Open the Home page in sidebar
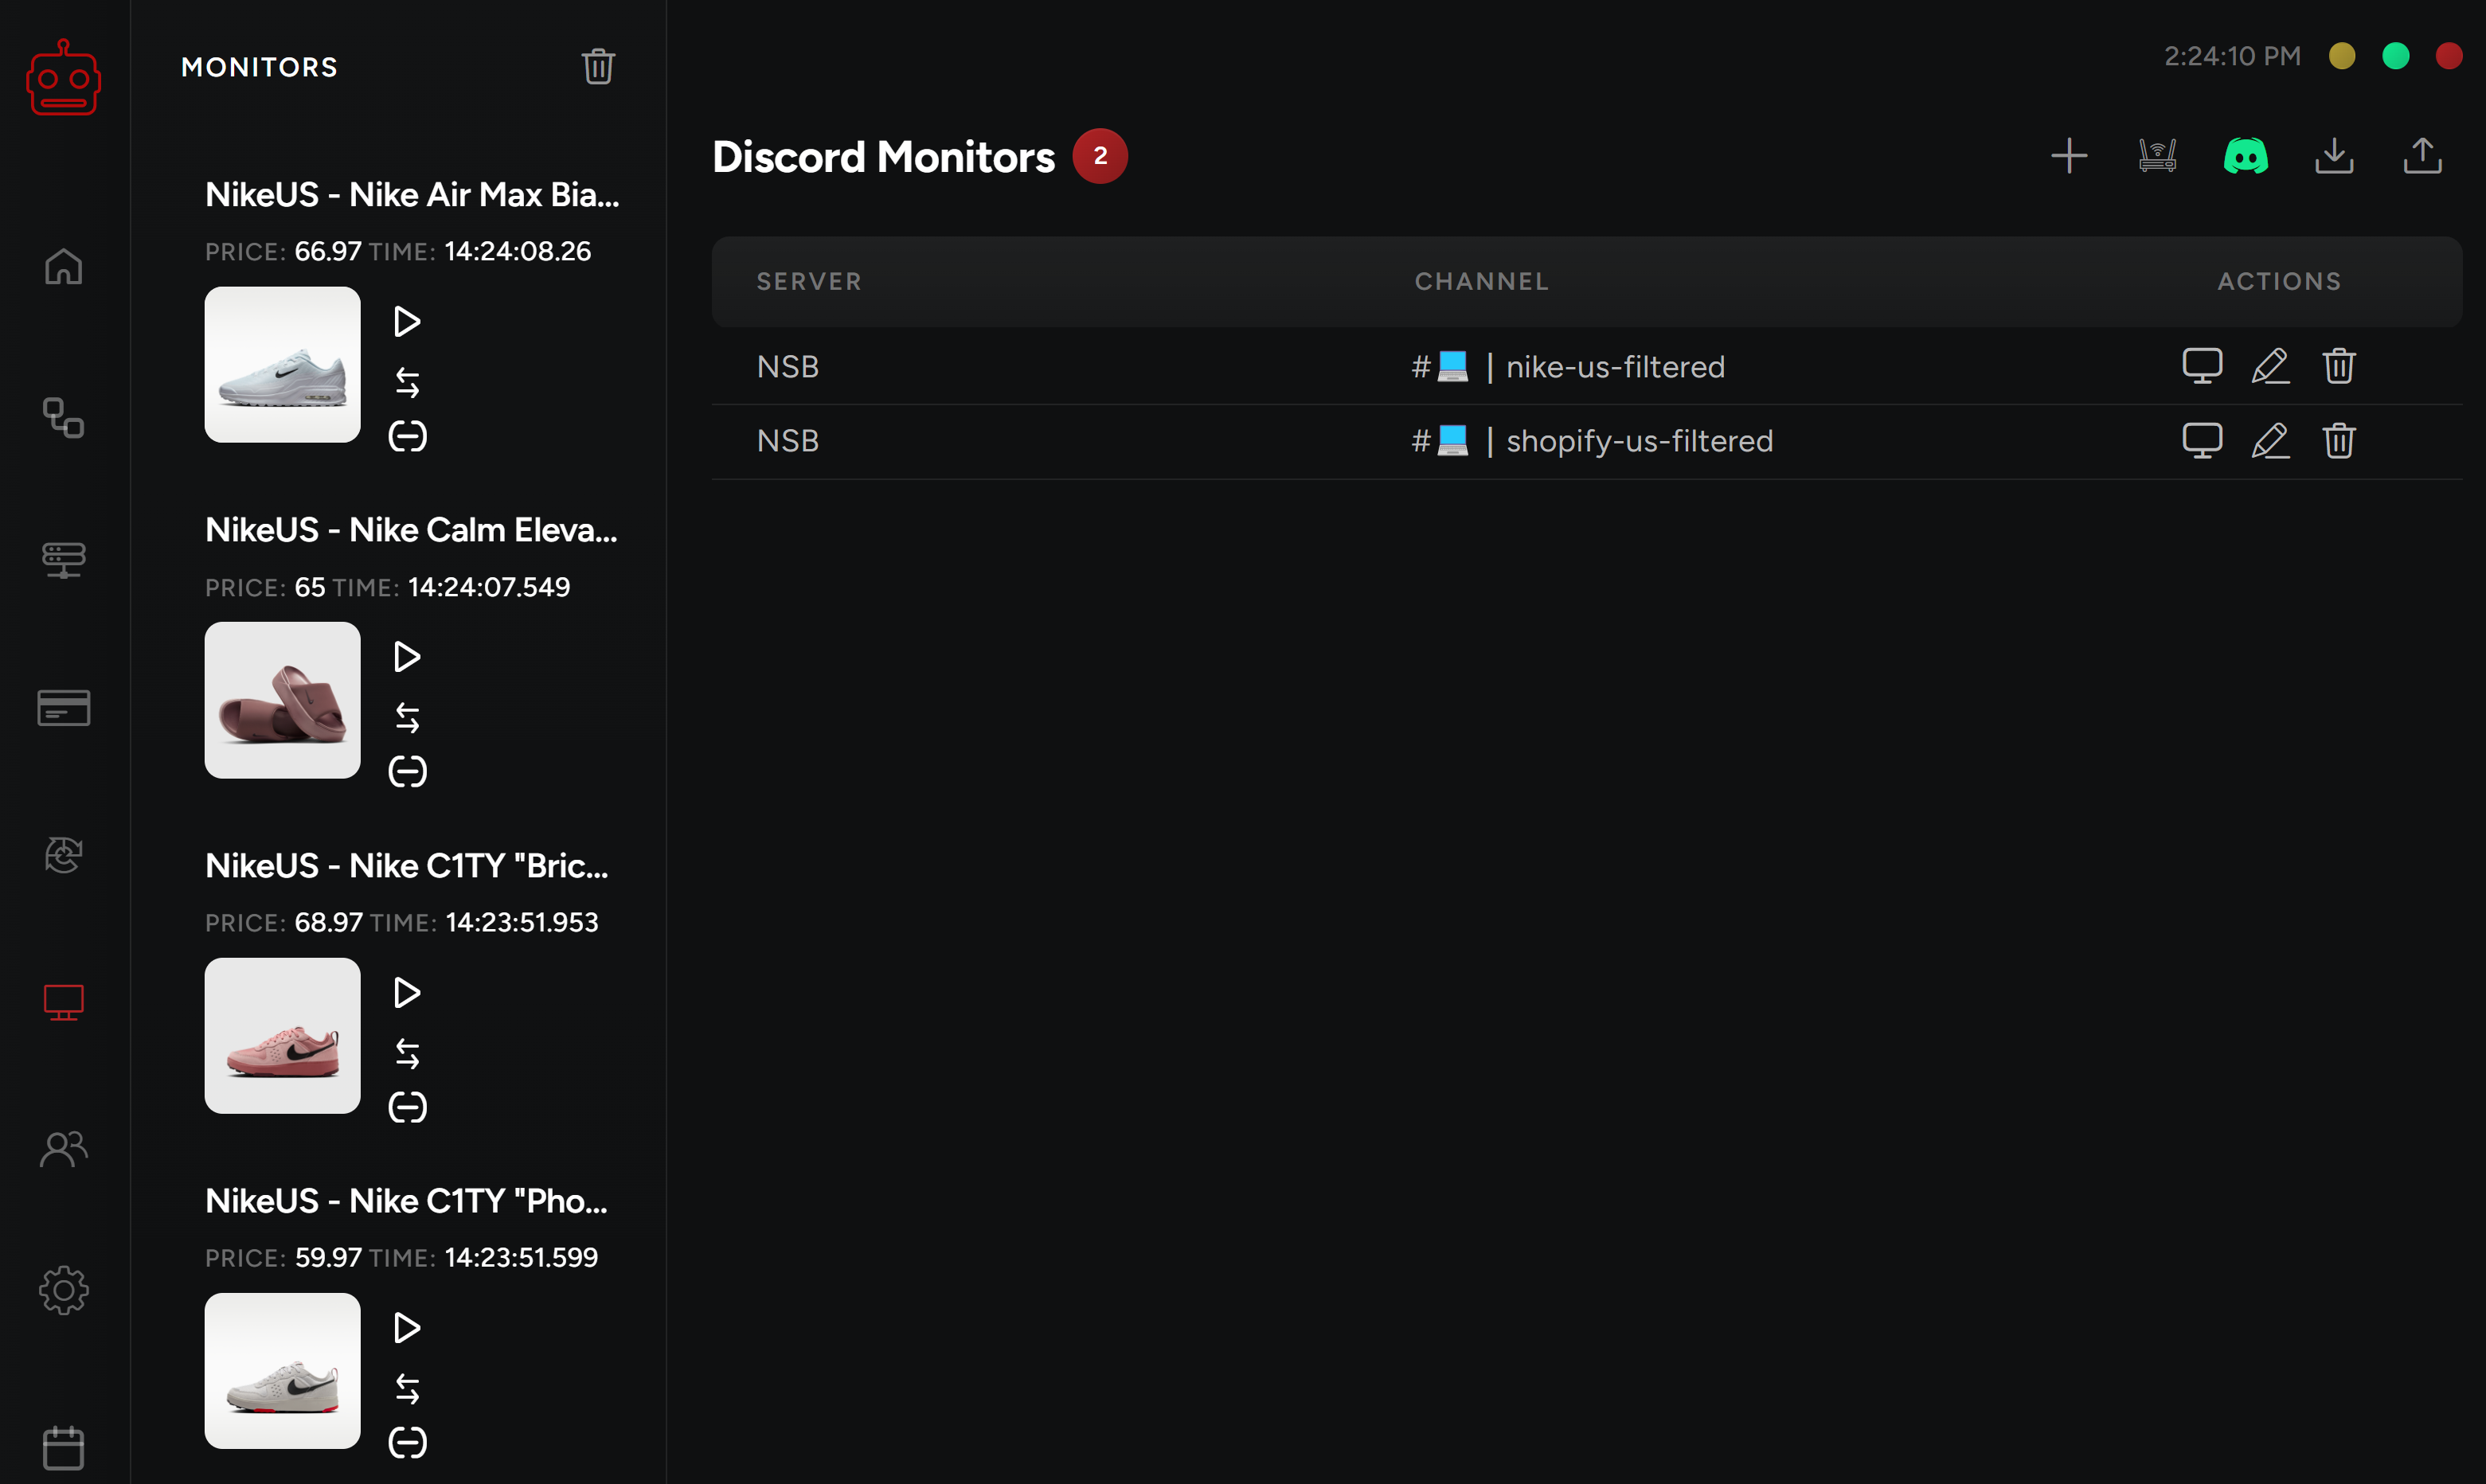 click(x=64, y=267)
